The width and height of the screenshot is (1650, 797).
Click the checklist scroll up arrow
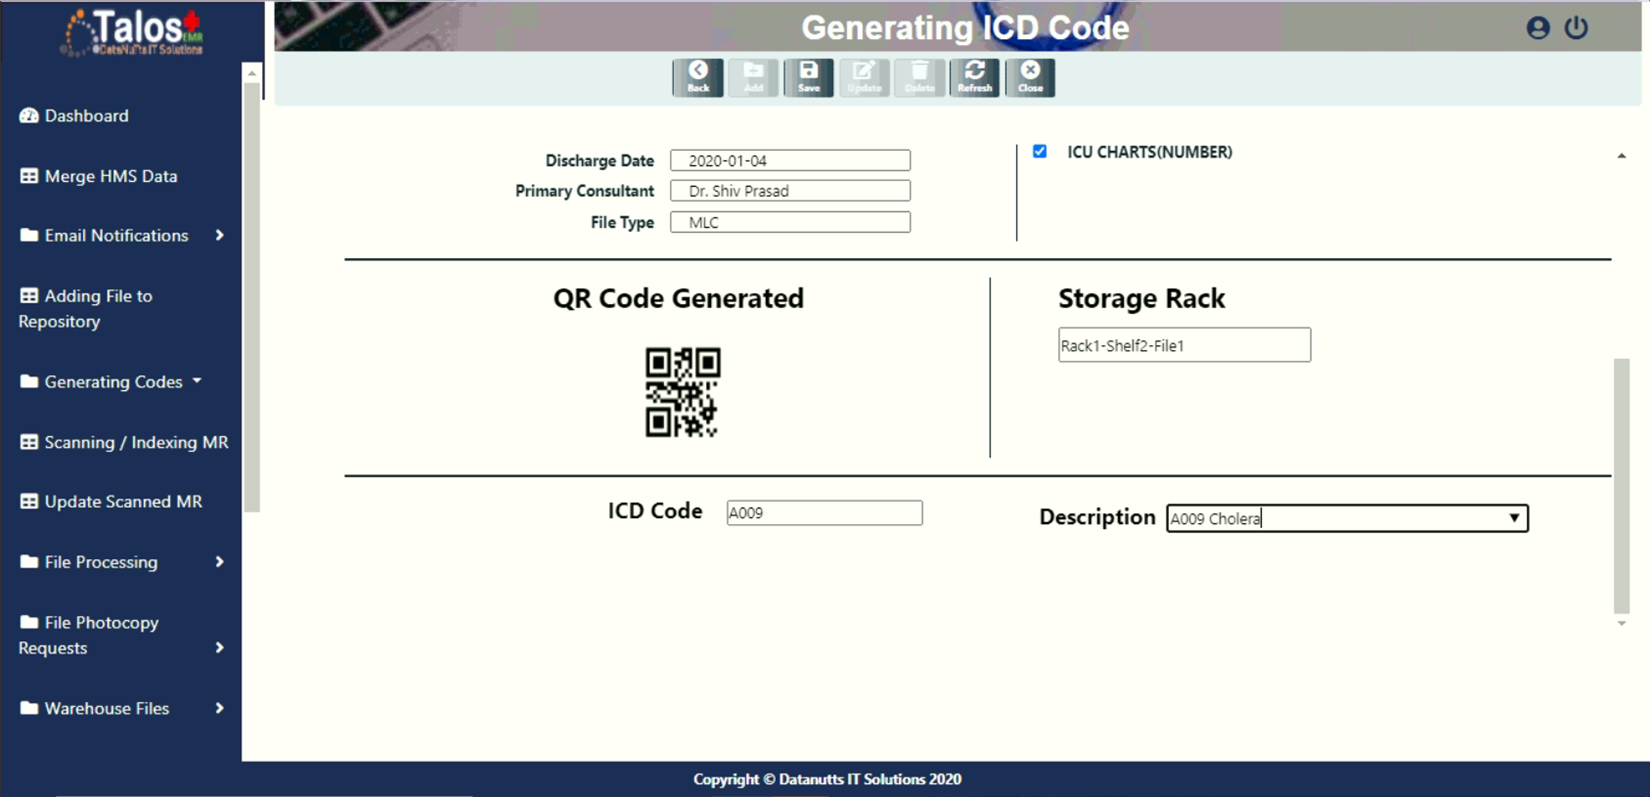click(1622, 156)
